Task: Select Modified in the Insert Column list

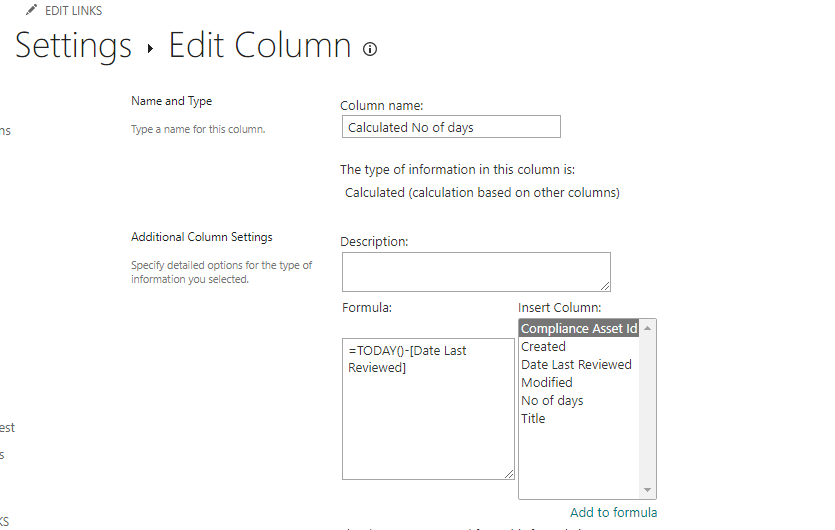Action: 579,382
